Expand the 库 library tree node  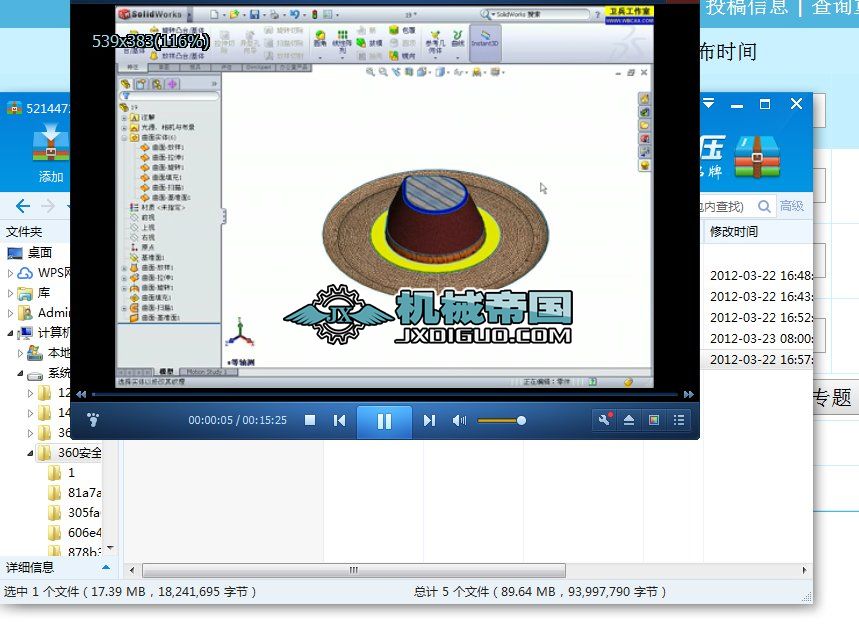point(10,293)
